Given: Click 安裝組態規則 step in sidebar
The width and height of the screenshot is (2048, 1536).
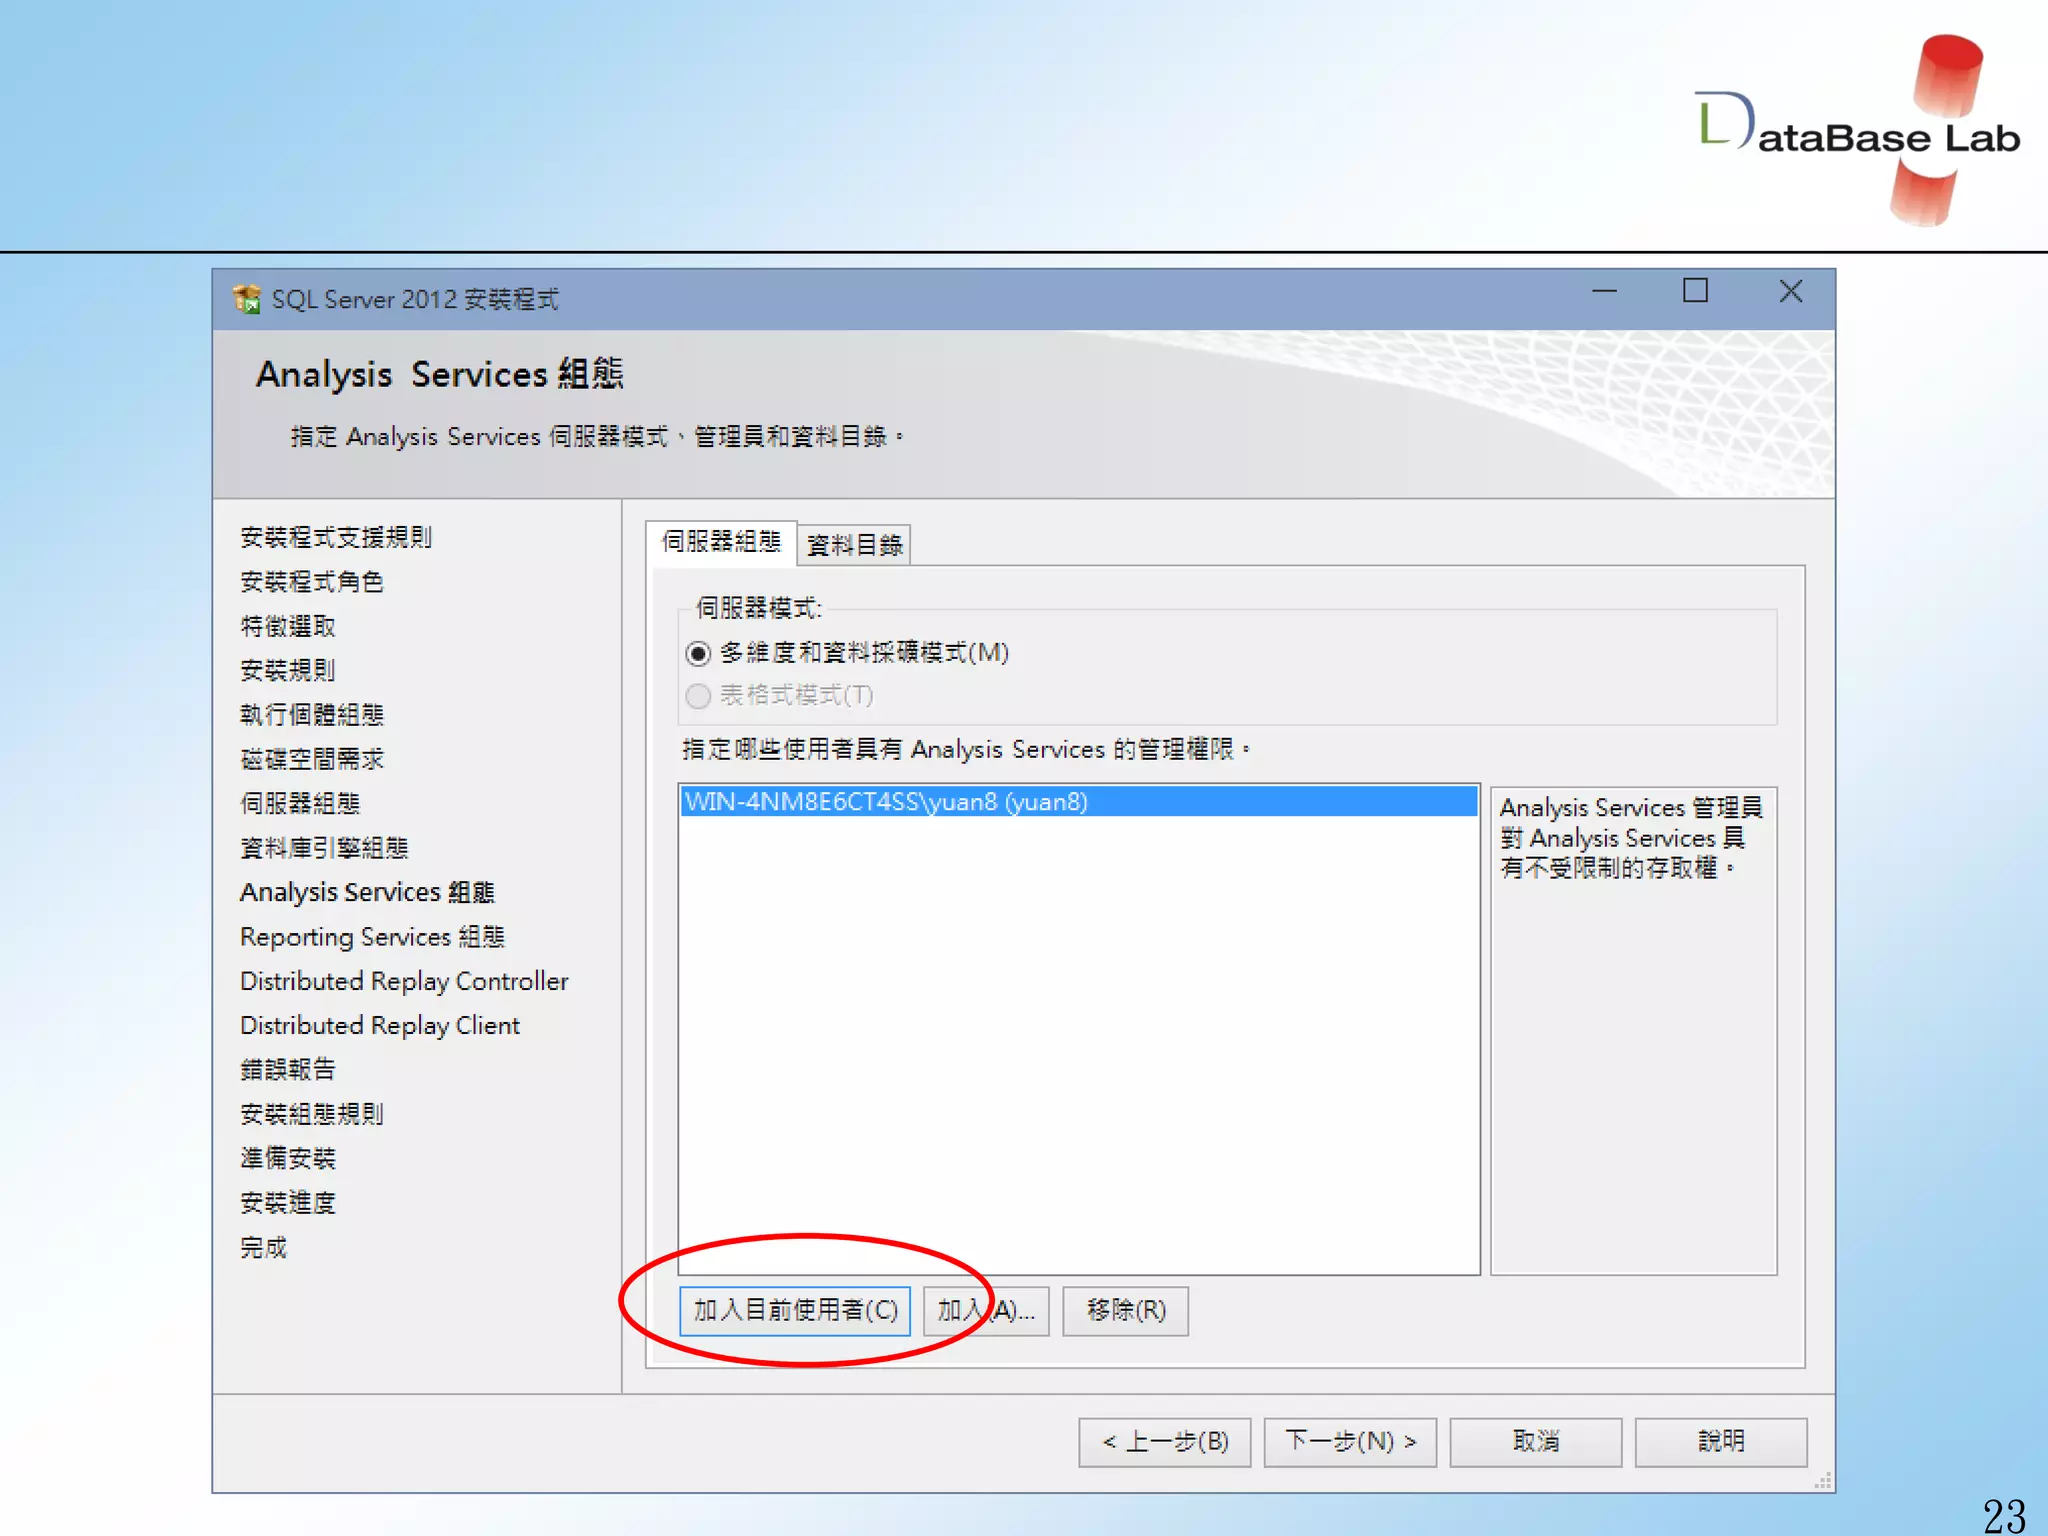Looking at the screenshot, I should [312, 1115].
